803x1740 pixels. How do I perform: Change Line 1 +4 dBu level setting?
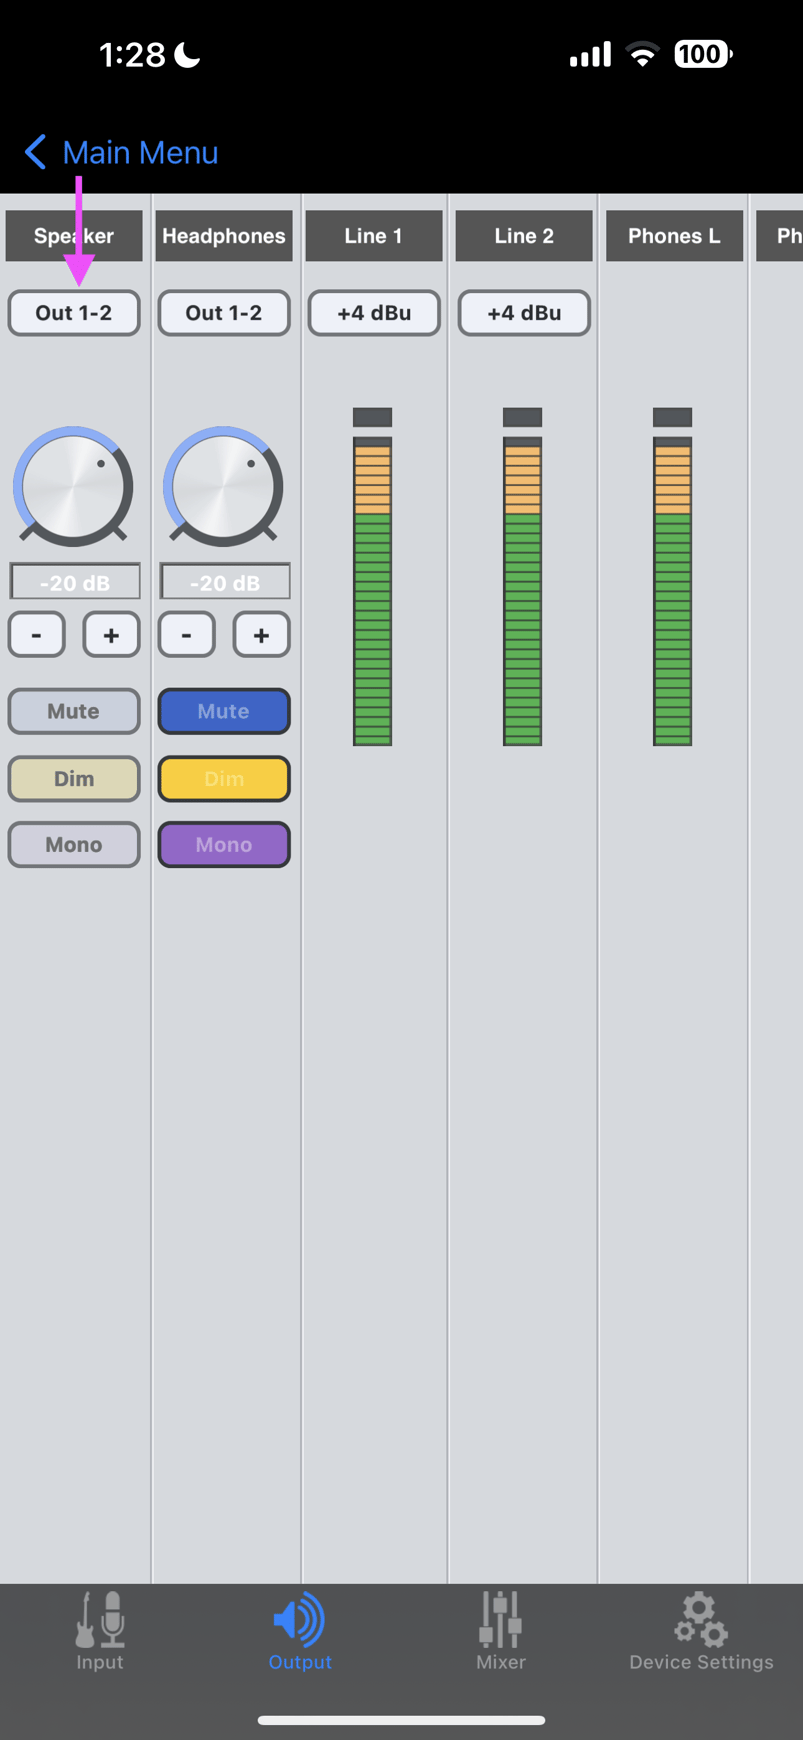coord(374,313)
